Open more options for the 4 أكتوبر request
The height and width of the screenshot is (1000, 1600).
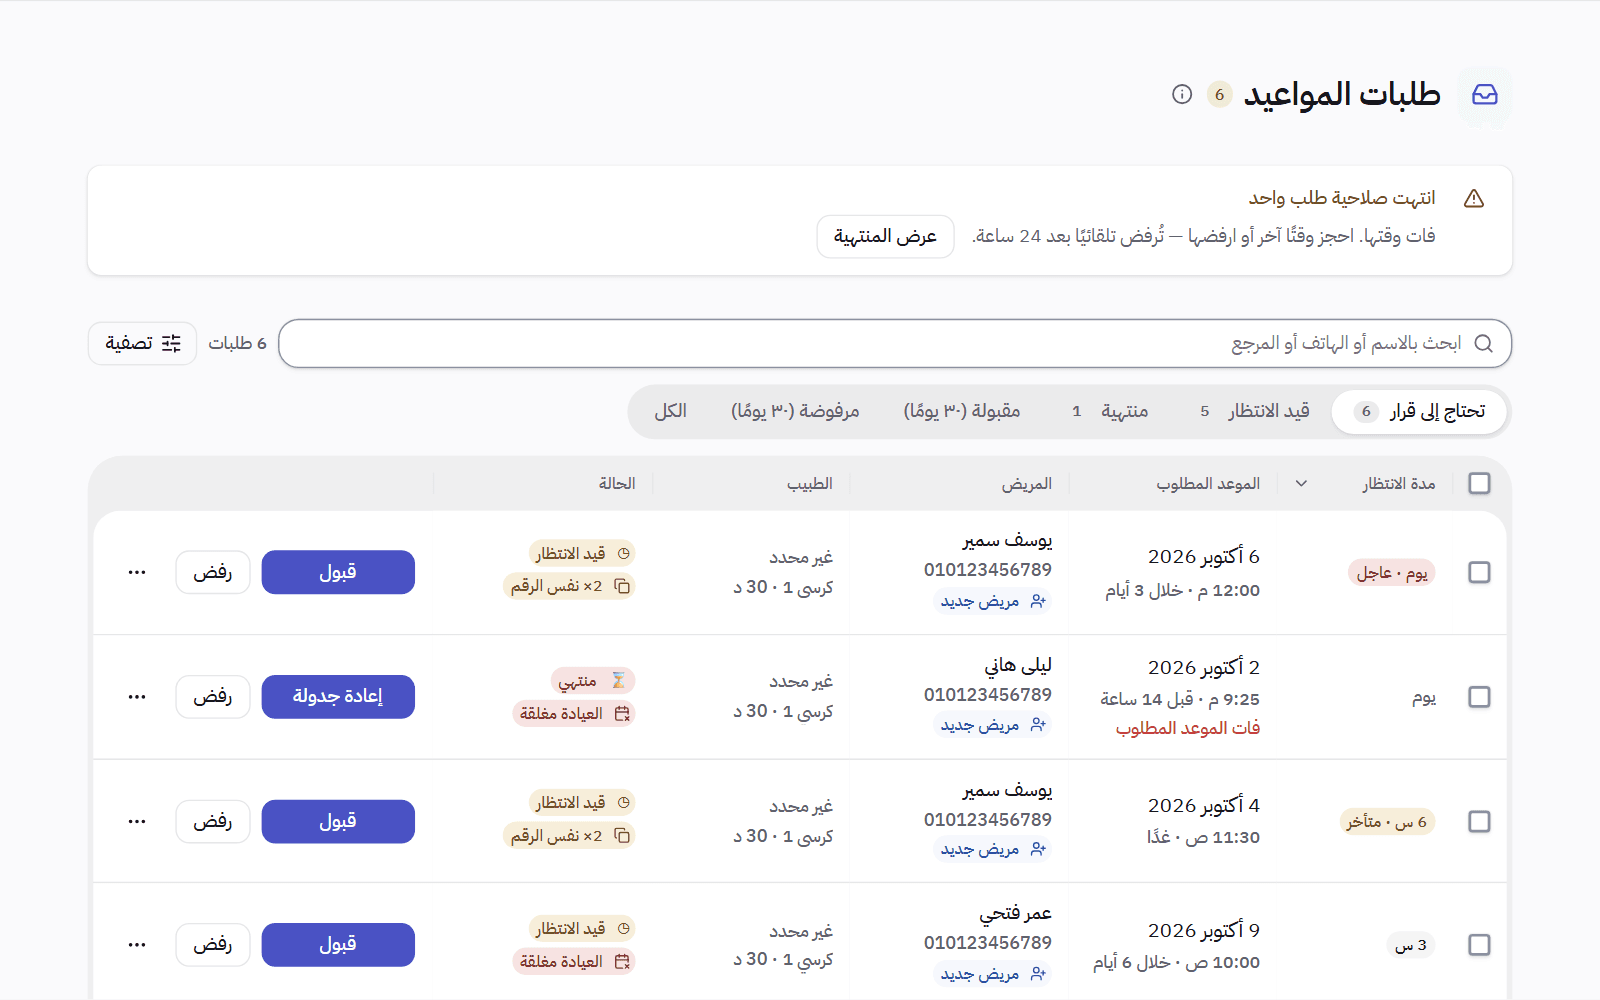pos(137,821)
